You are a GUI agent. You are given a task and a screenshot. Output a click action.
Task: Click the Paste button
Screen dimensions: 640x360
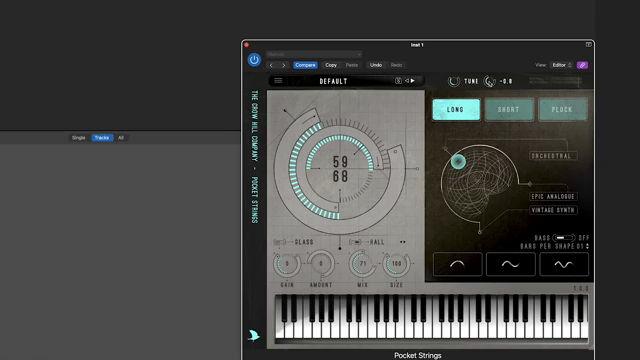351,65
